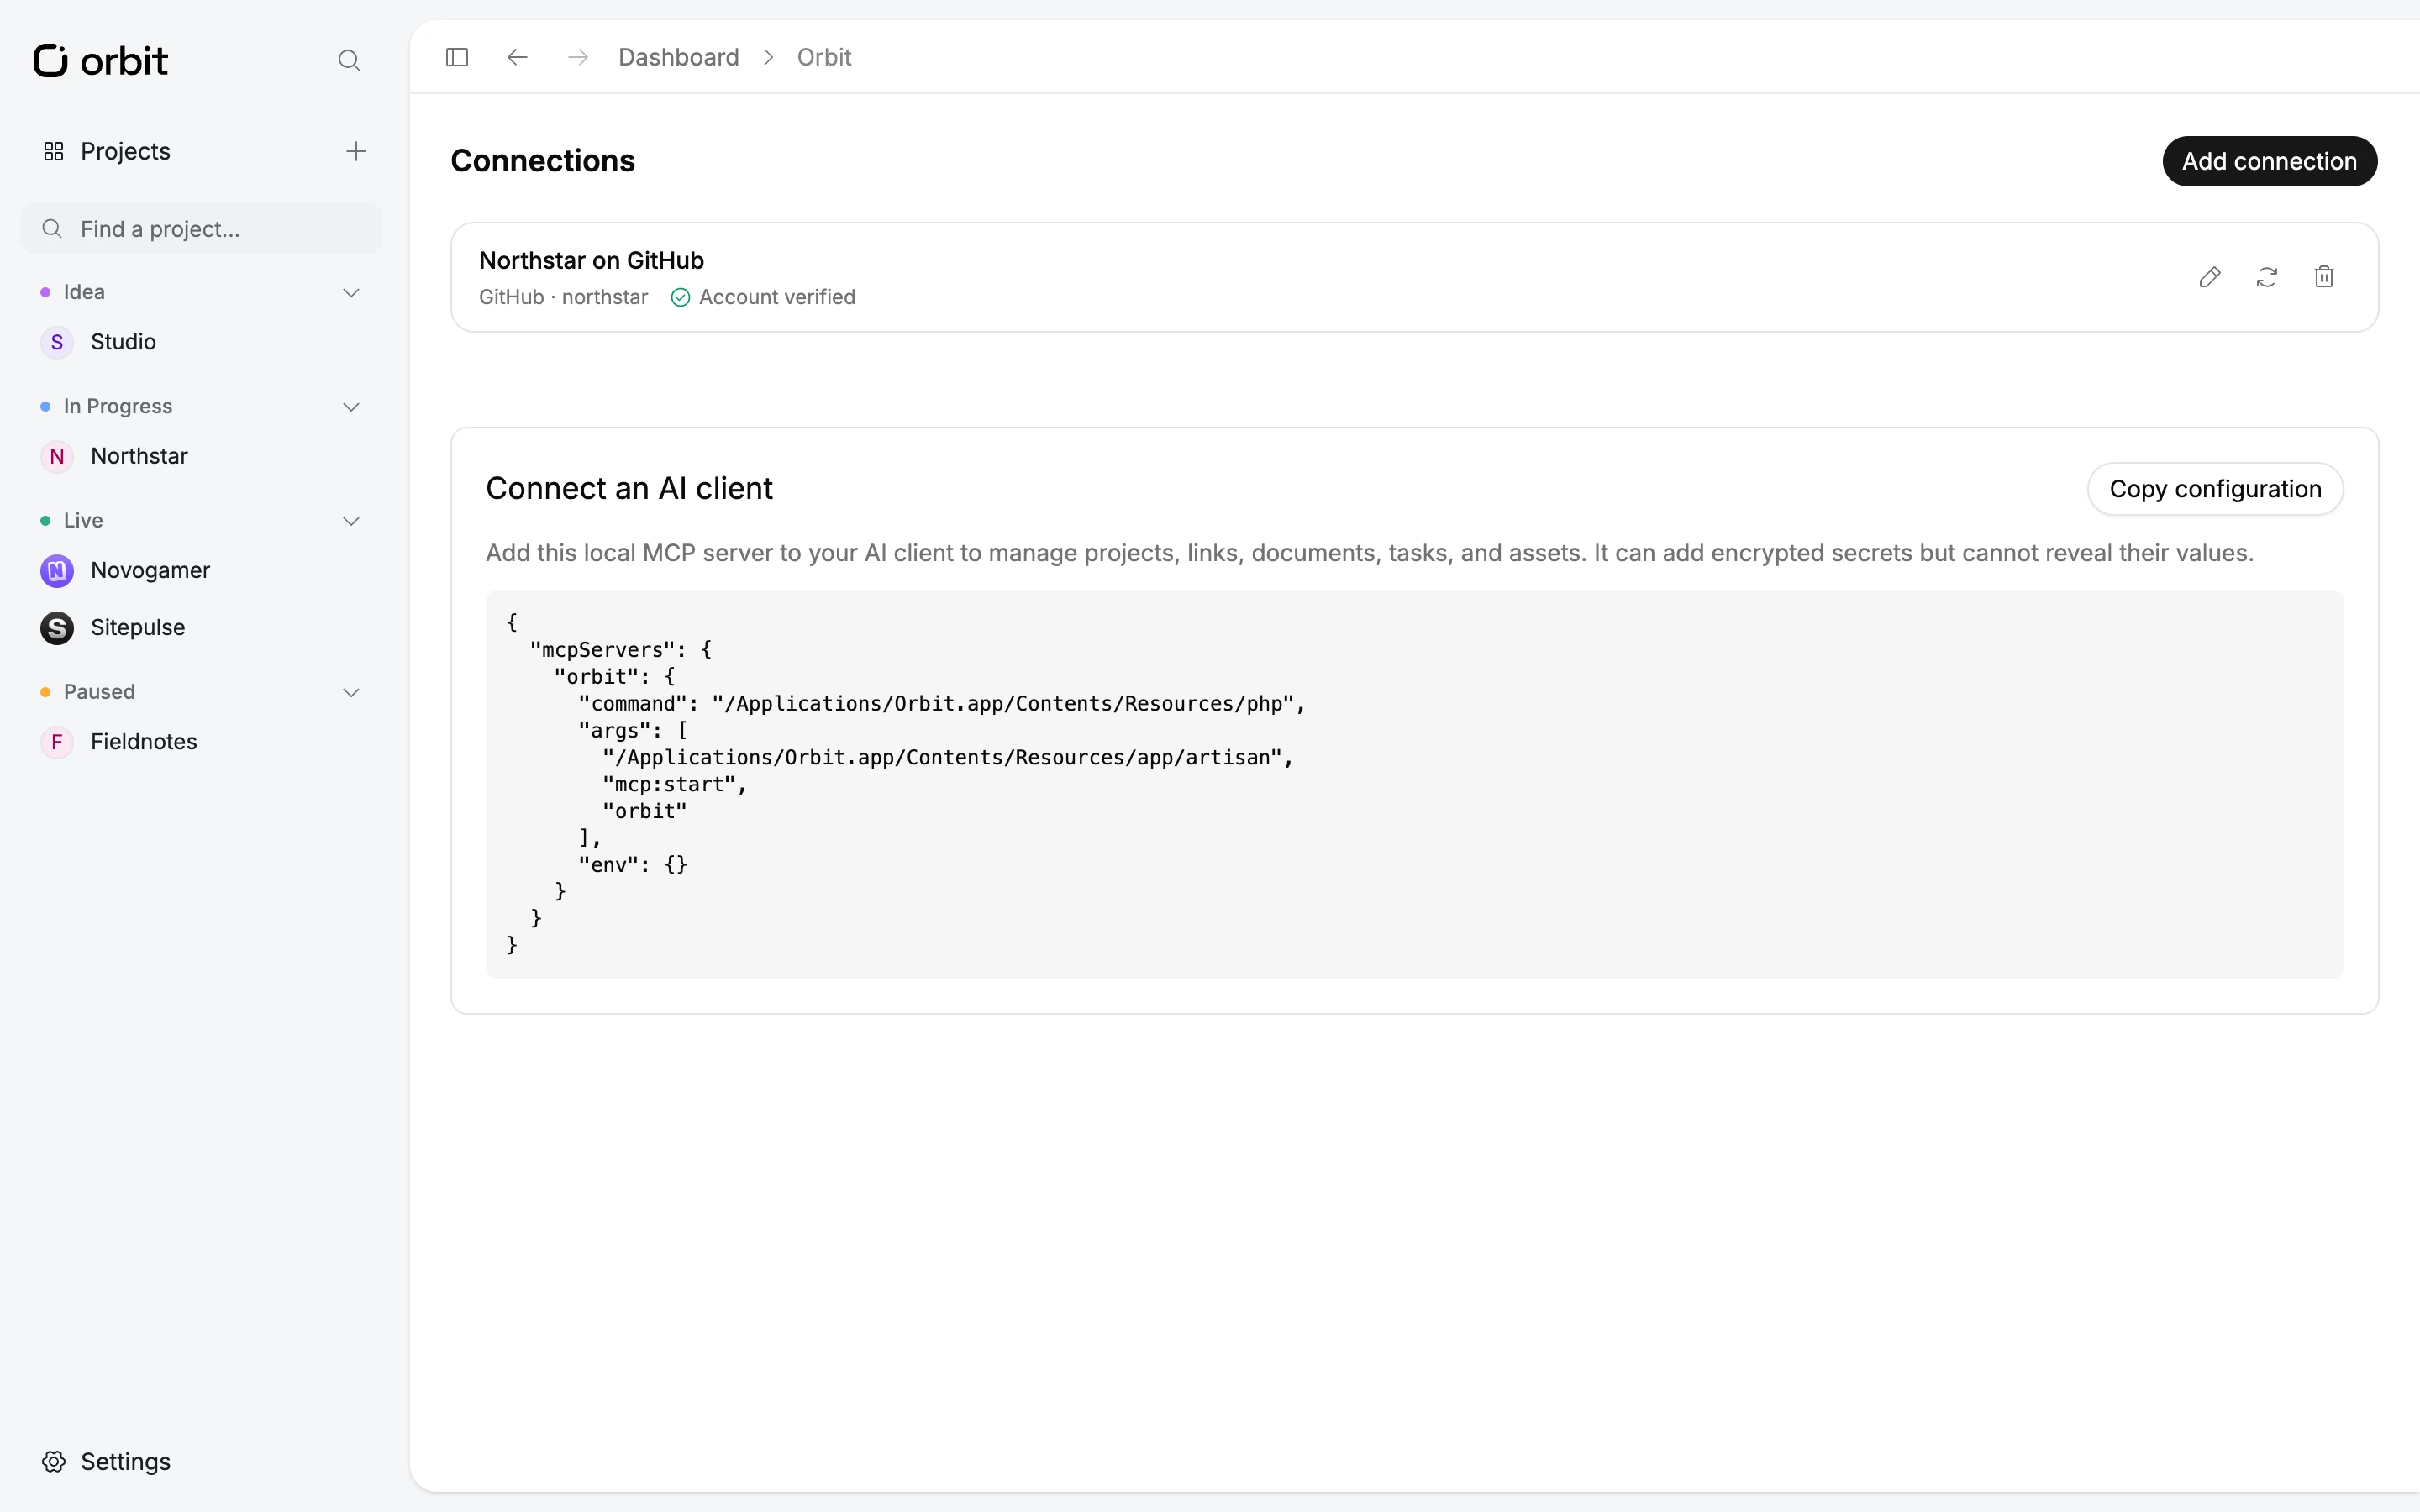Image resolution: width=2420 pixels, height=1512 pixels.
Task: Click the Account verified status text
Action: (x=777, y=297)
